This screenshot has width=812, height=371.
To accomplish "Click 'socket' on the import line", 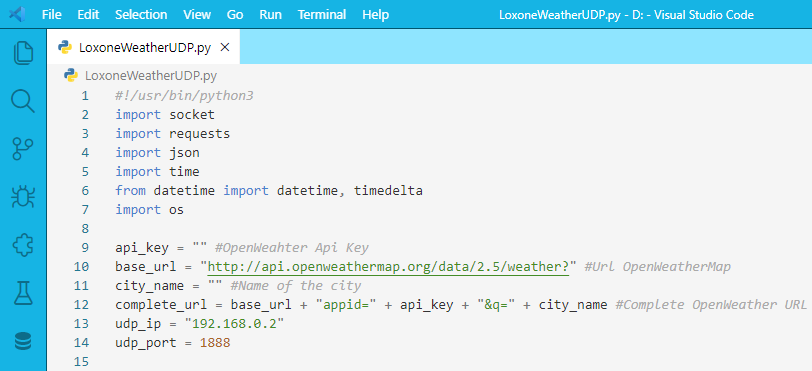I will click(192, 115).
